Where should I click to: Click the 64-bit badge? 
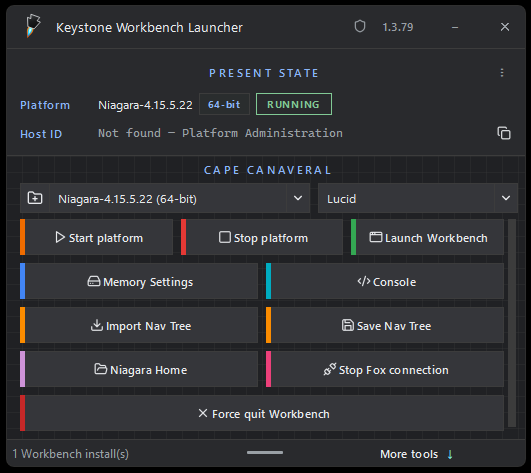pyautogui.click(x=224, y=104)
